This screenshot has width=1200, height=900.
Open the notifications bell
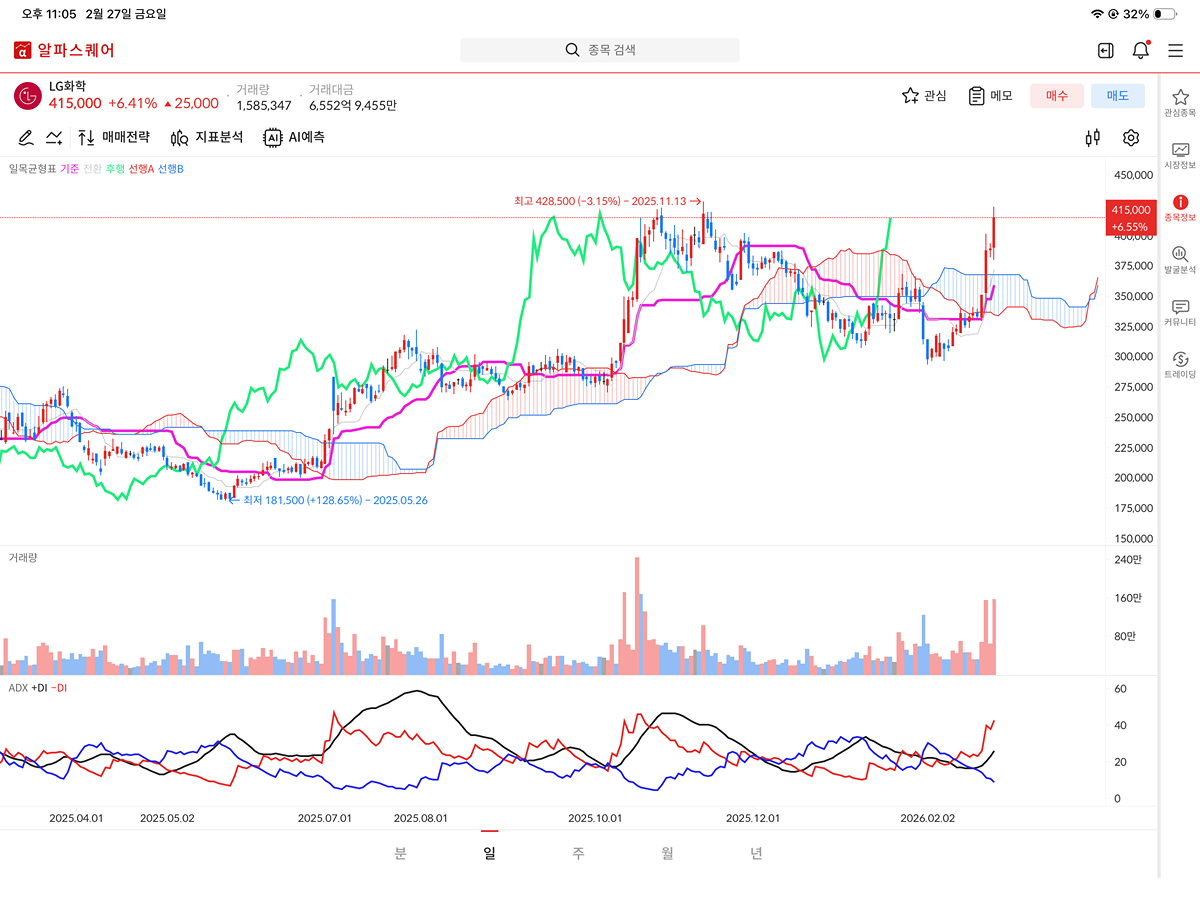1140,50
